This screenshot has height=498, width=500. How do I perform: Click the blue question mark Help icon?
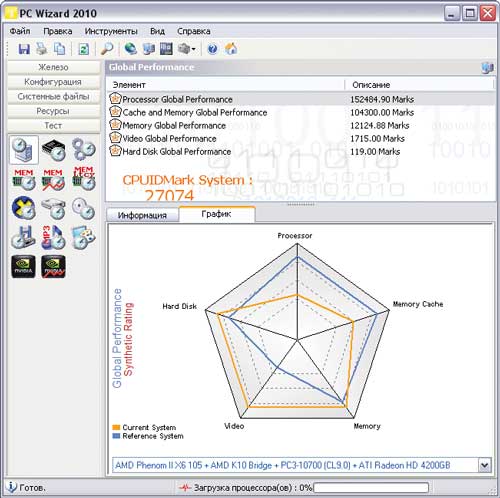pyautogui.click(x=213, y=49)
